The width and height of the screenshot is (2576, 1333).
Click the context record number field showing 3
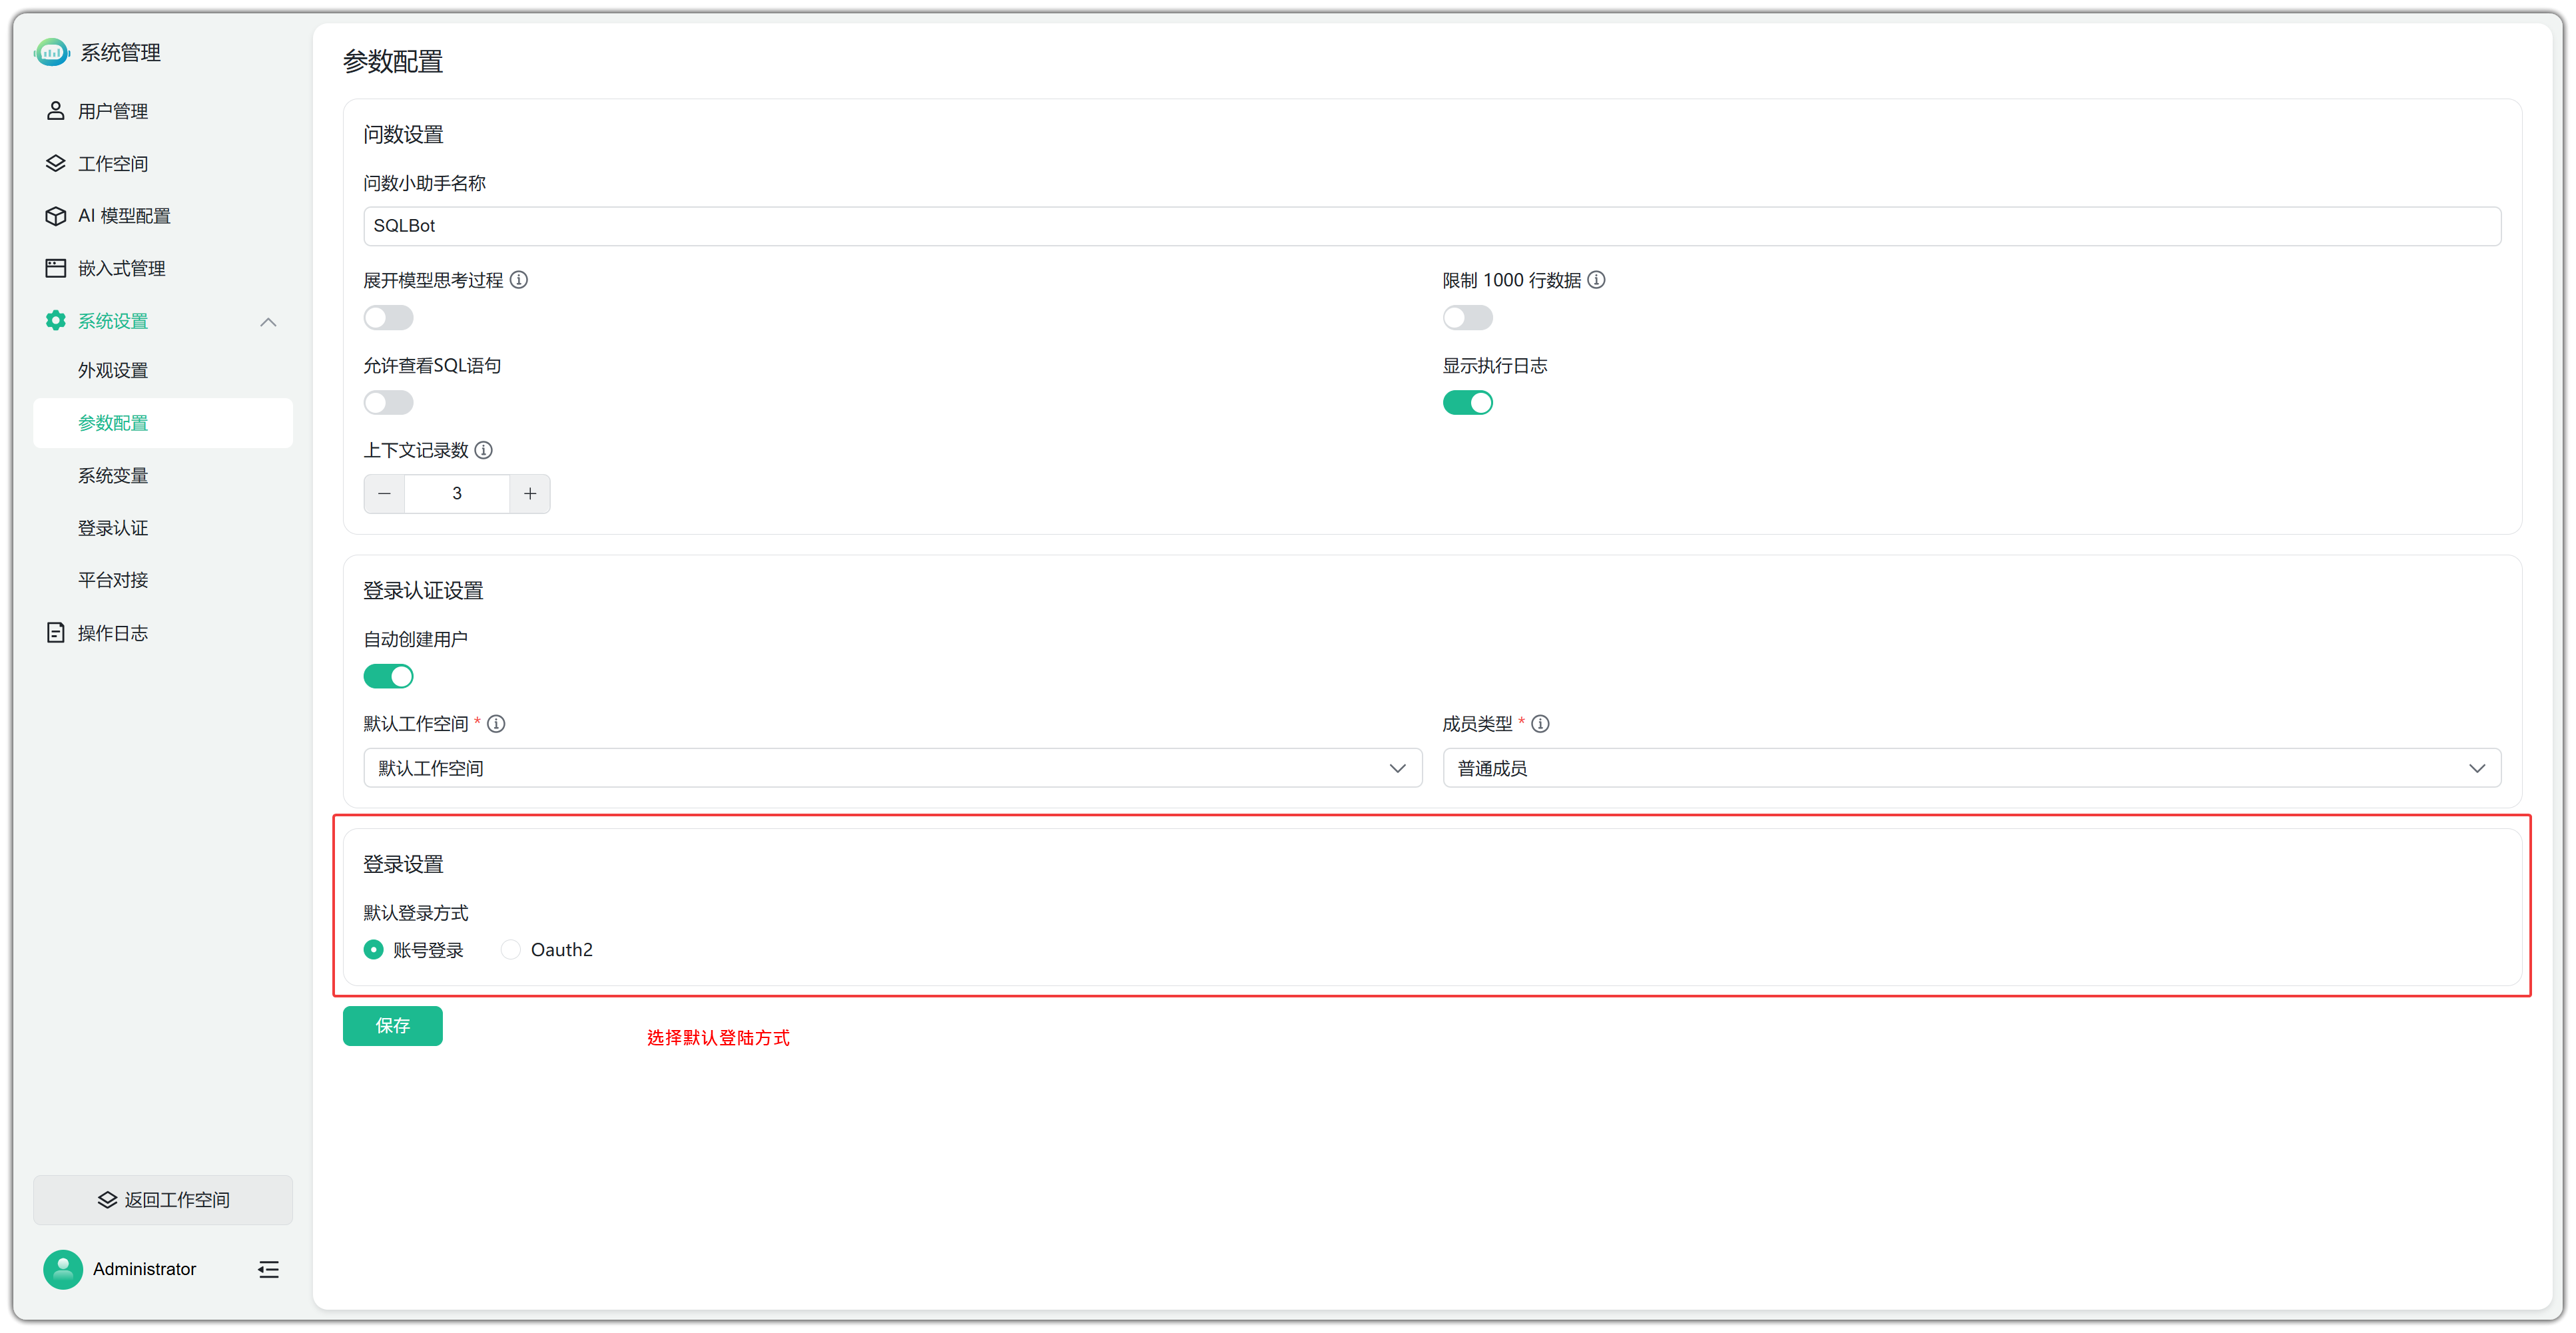pos(457,494)
